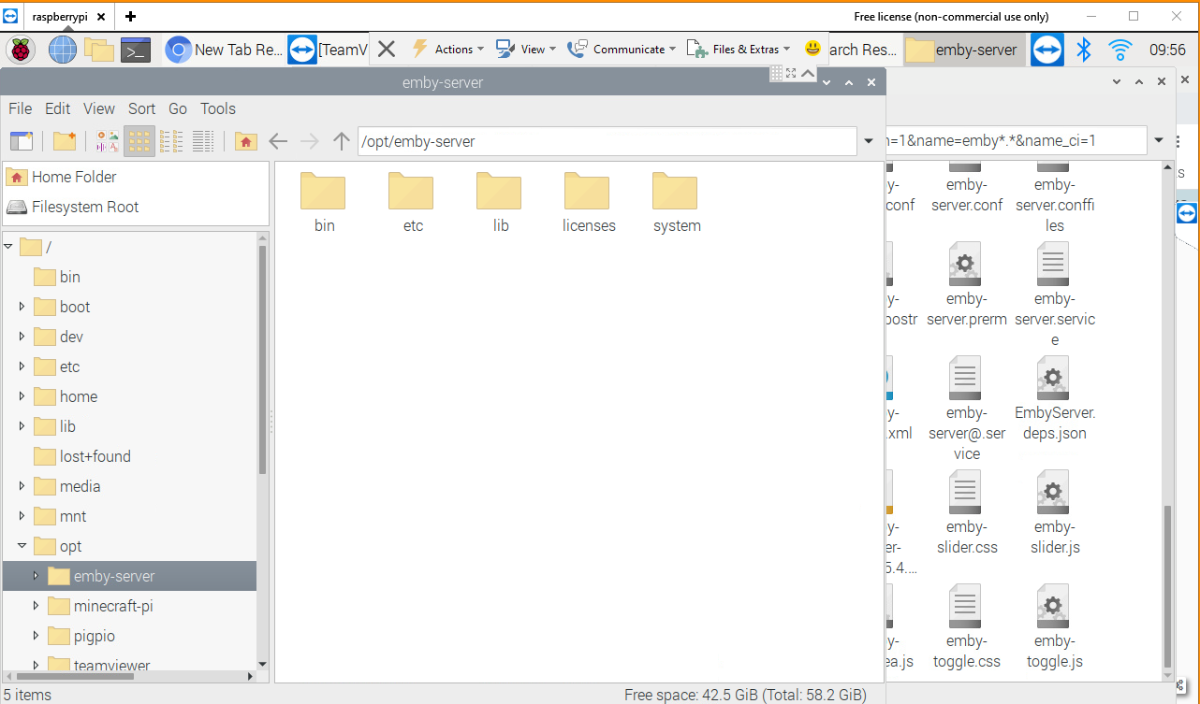
Task: Create a new folder with toolbar icon
Action: click(x=65, y=142)
